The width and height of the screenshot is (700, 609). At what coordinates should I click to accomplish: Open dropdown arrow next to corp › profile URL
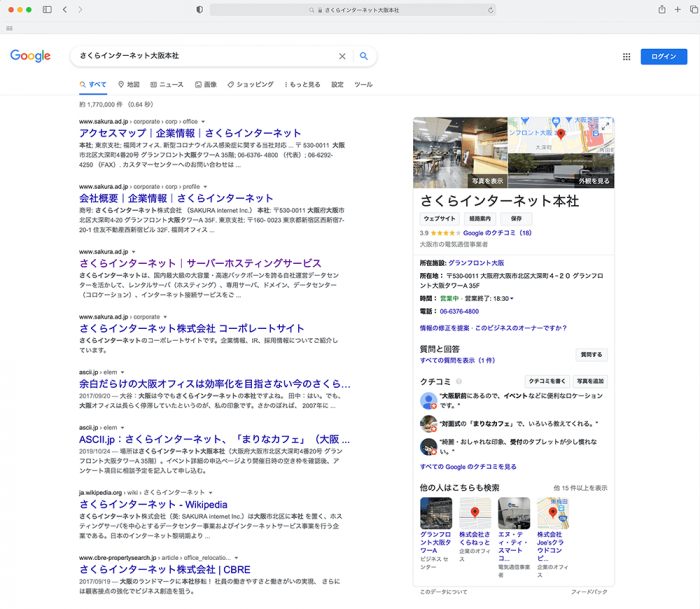[x=205, y=187]
